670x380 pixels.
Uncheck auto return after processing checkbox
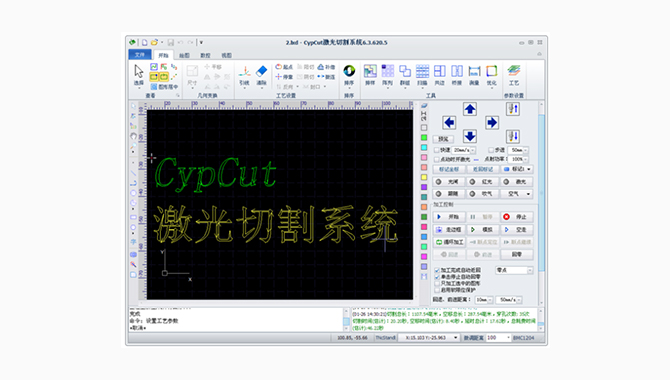pos(437,270)
